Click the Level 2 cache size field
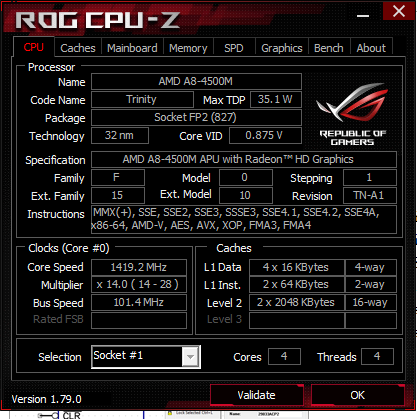Image resolution: width=417 pixels, height=419 pixels. point(297,303)
